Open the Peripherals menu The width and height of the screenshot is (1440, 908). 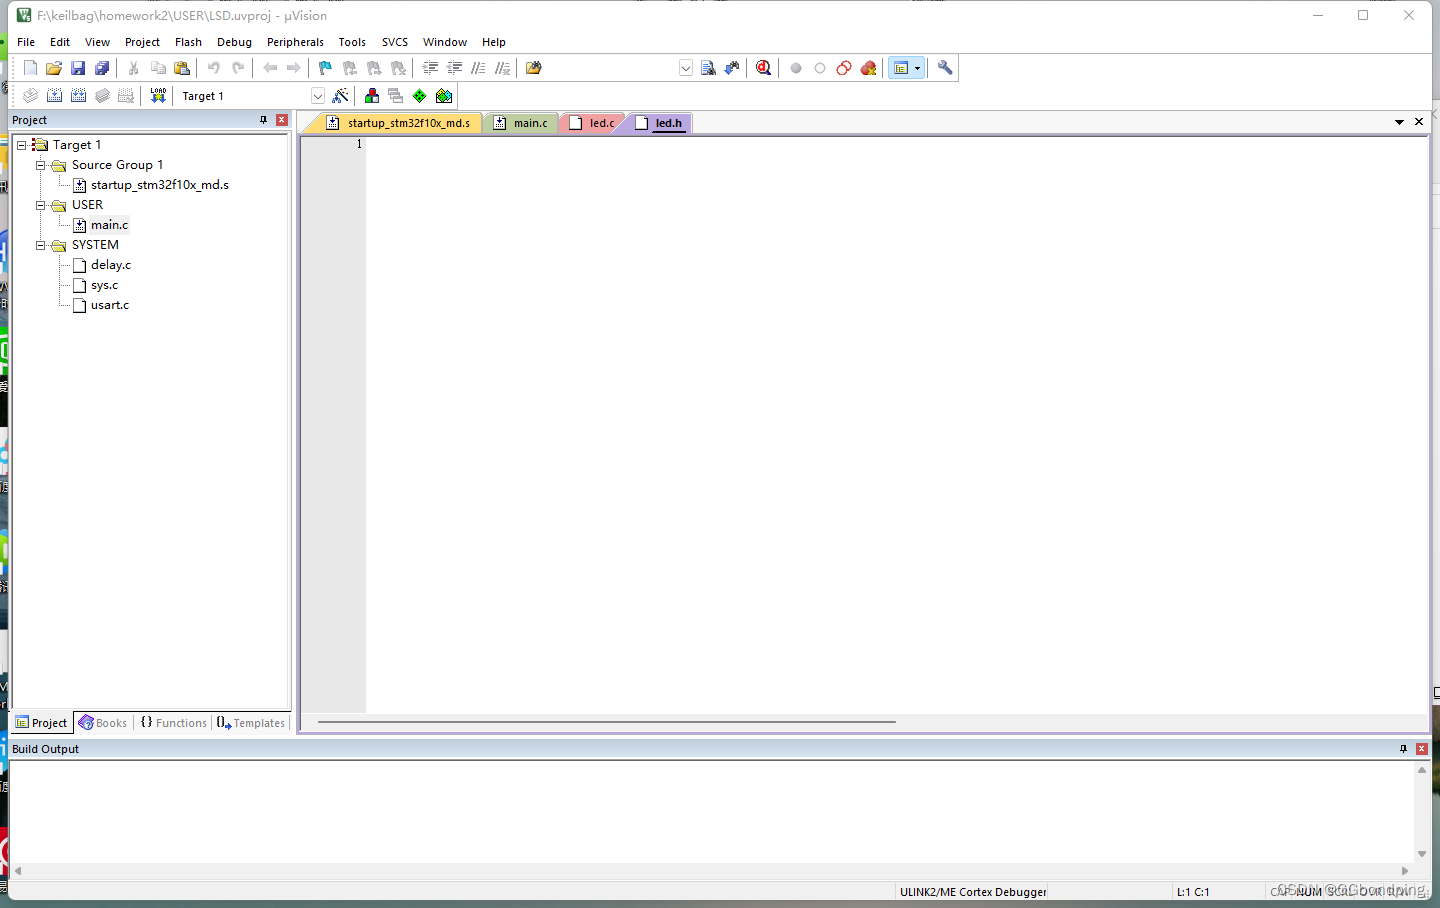coord(295,42)
